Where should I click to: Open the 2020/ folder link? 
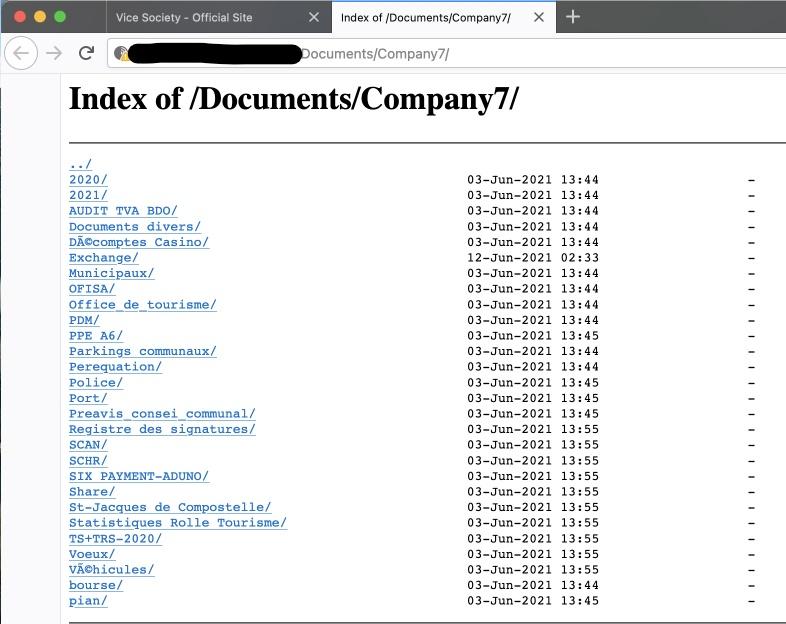point(88,179)
